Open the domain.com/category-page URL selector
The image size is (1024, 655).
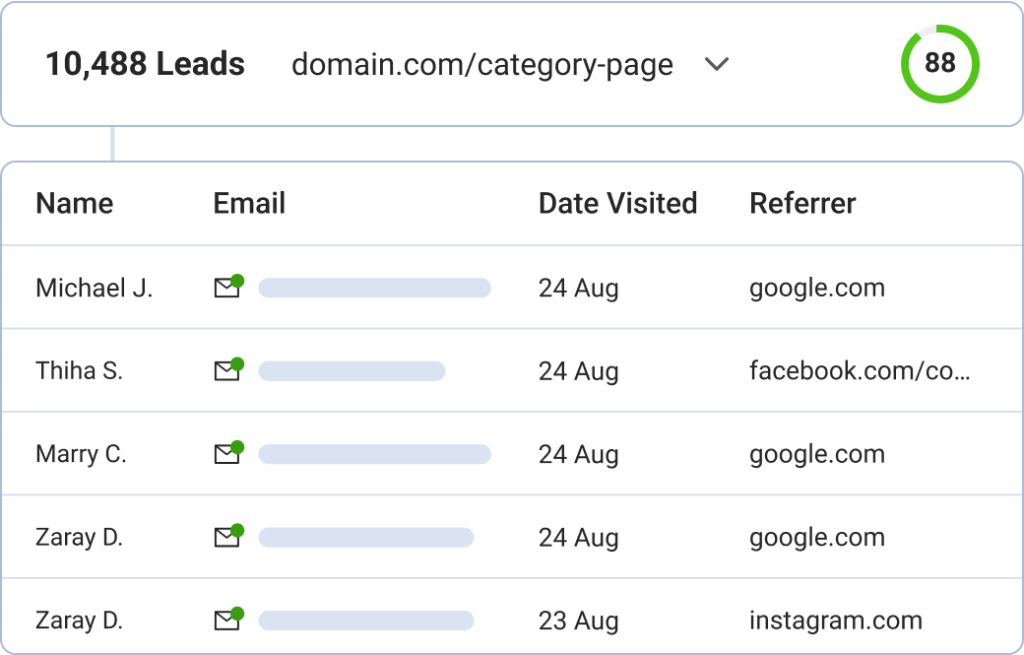(482, 65)
